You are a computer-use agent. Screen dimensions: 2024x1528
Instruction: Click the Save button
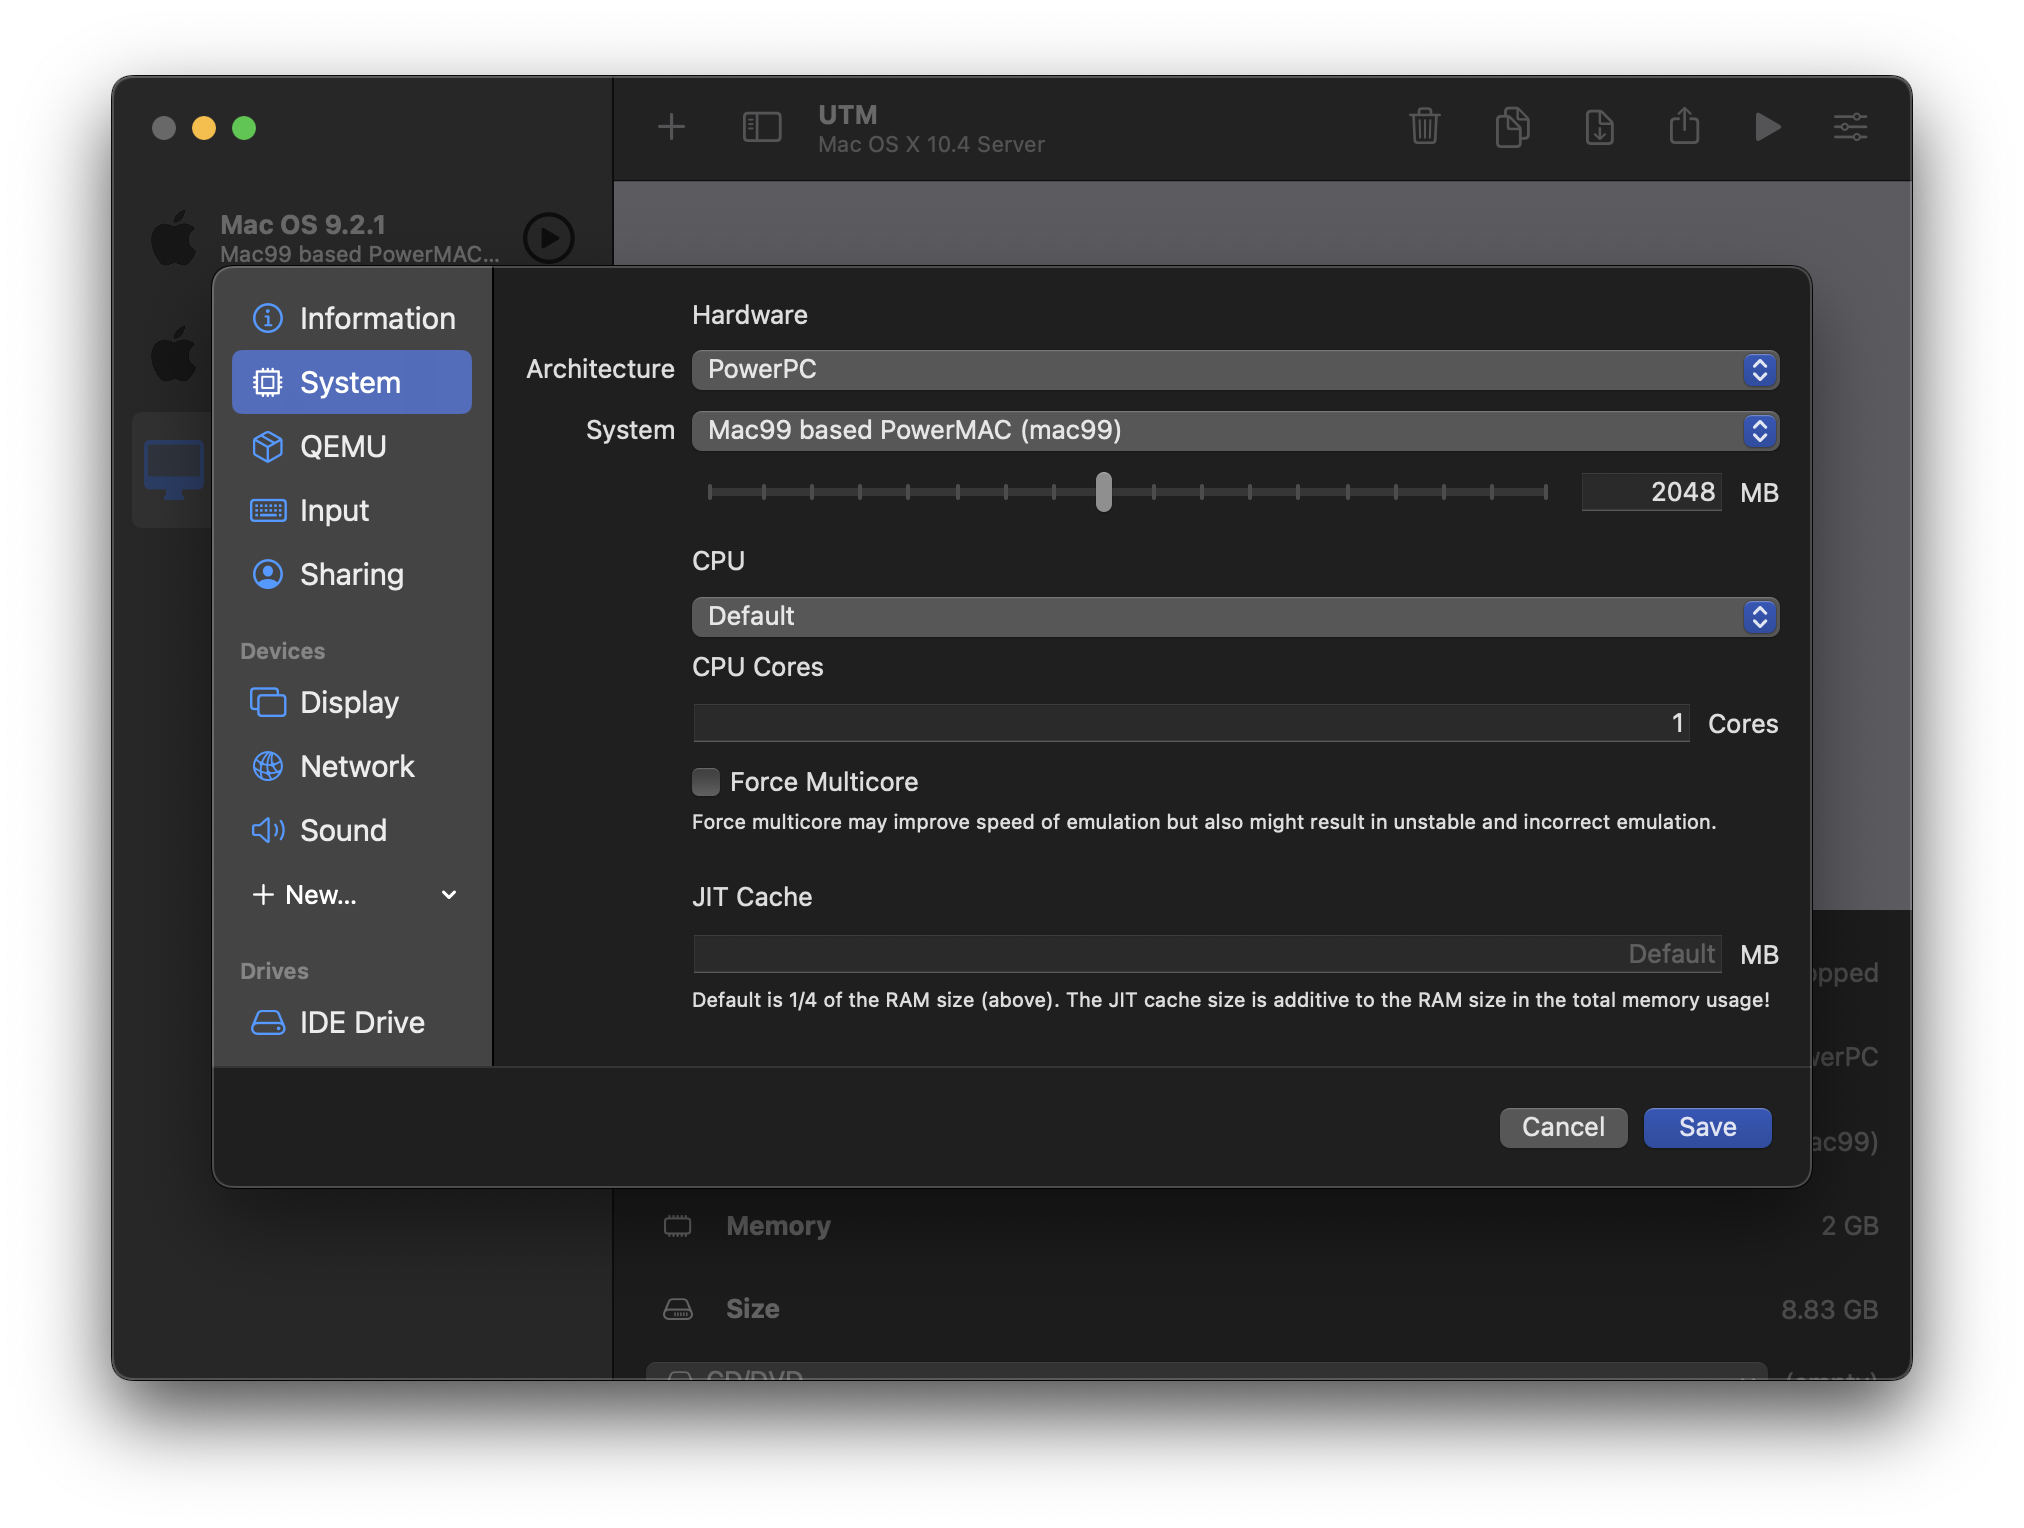click(1706, 1128)
